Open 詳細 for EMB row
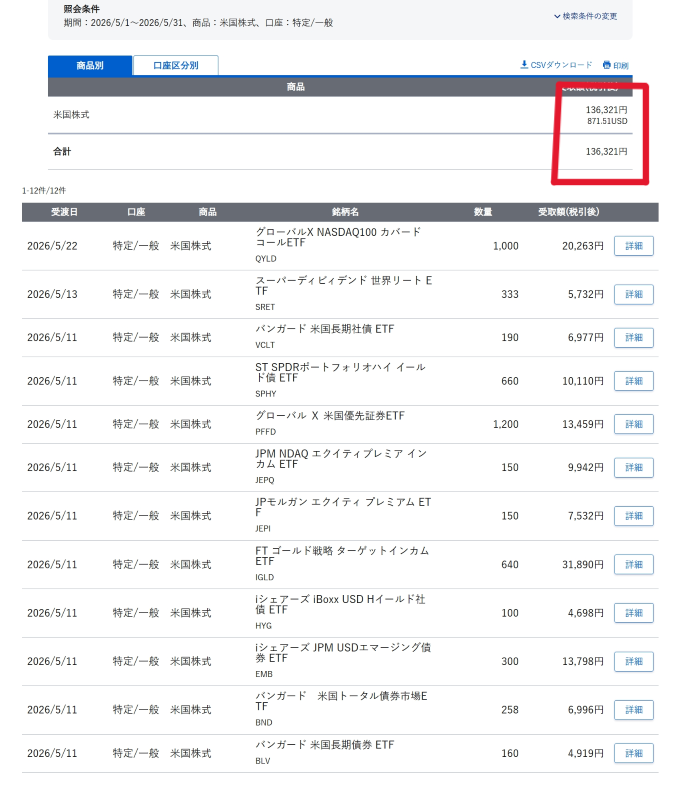The width and height of the screenshot is (677, 795). (633, 661)
